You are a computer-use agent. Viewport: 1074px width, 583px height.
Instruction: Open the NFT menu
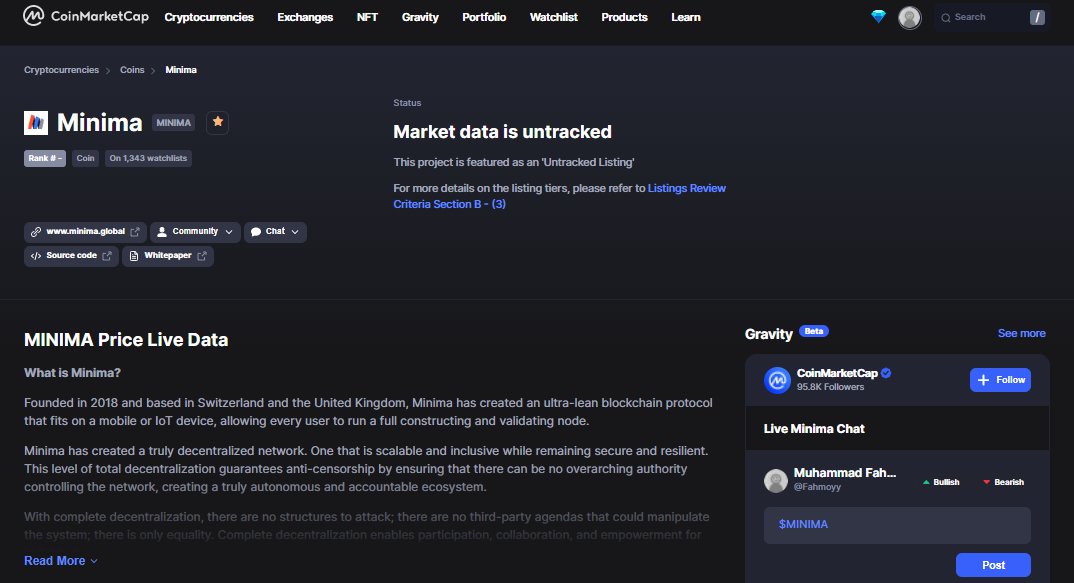tap(367, 17)
